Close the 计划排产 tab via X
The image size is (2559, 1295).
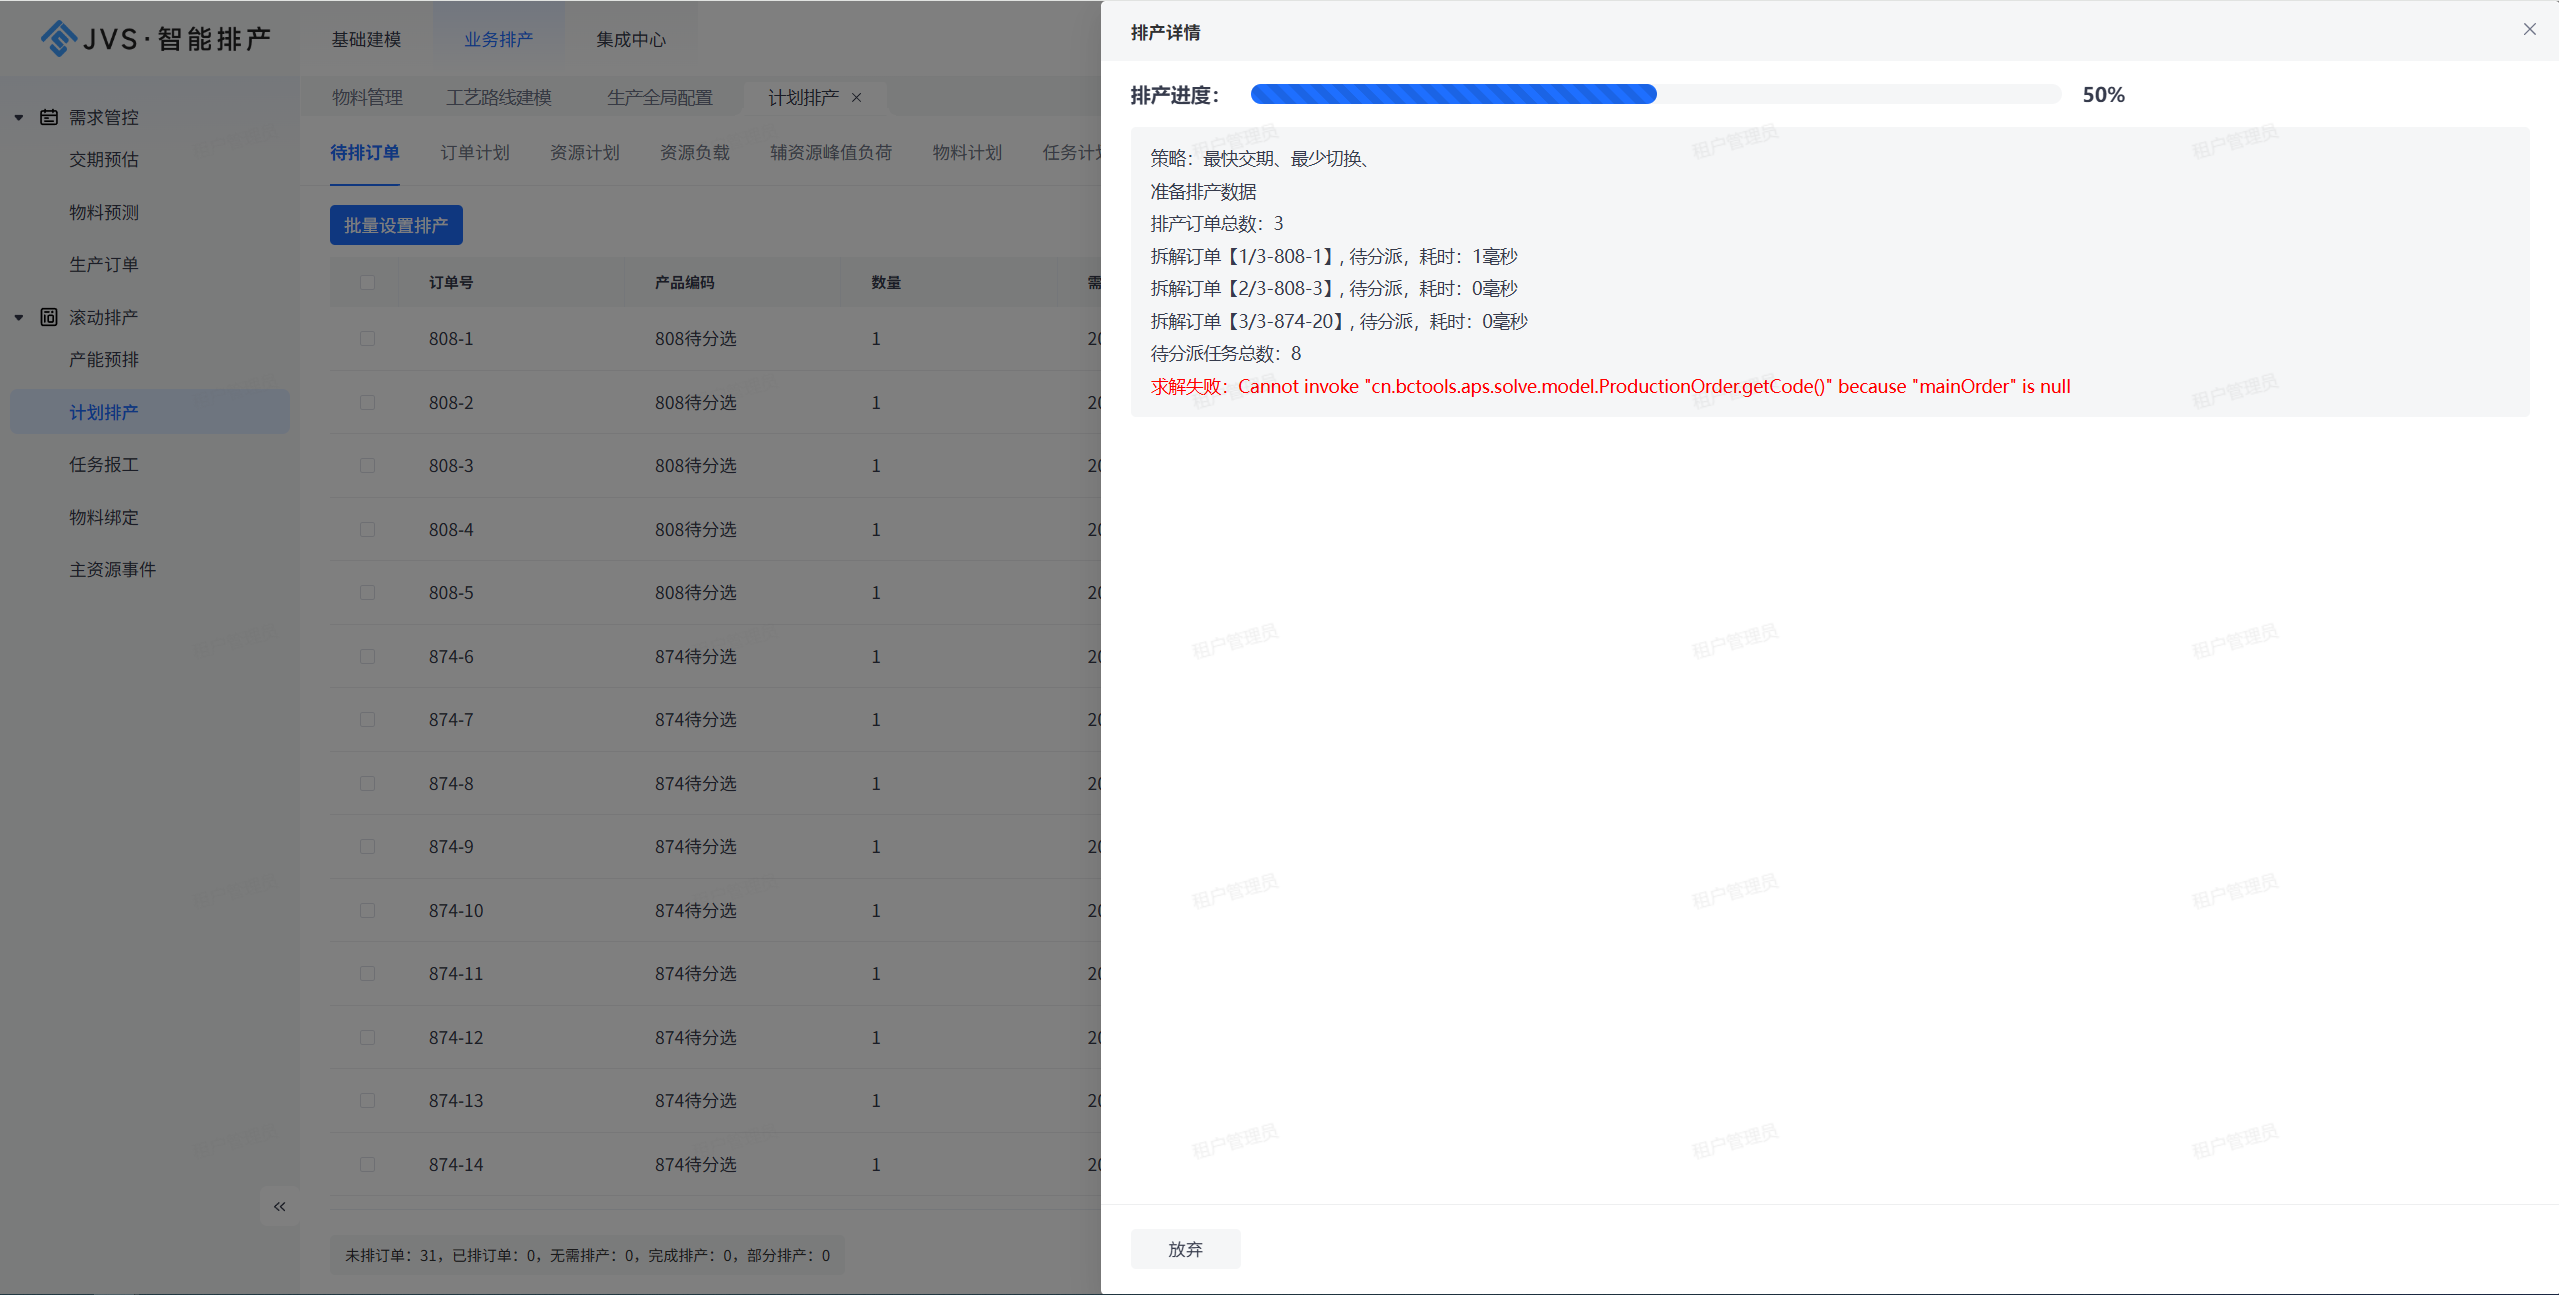pos(856,97)
